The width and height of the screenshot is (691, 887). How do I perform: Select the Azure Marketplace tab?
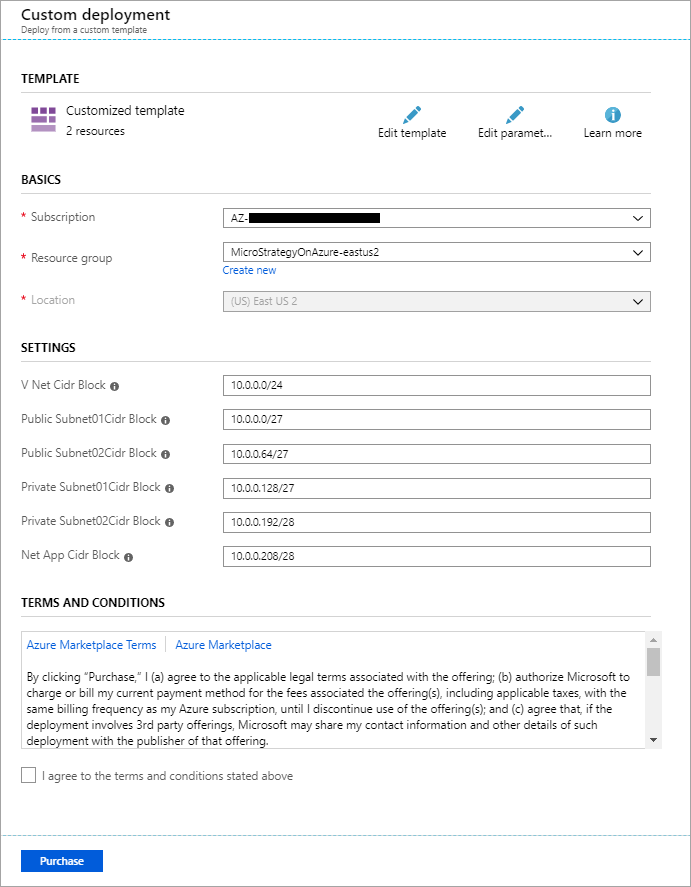coord(223,645)
